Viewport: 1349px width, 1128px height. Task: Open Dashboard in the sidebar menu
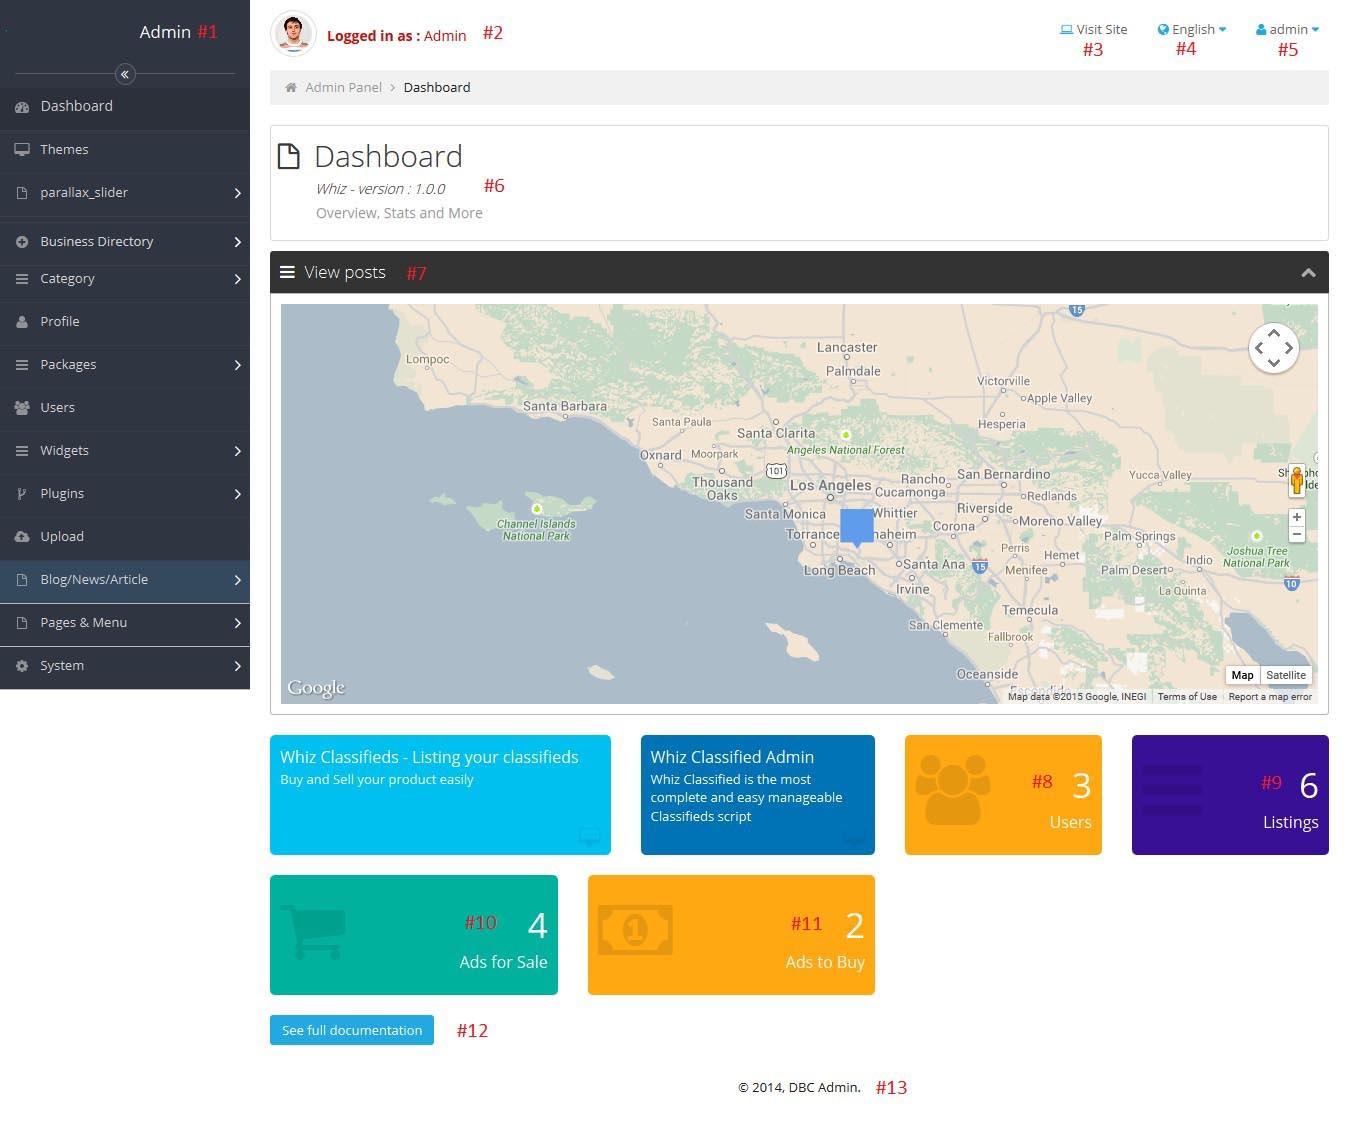point(125,107)
